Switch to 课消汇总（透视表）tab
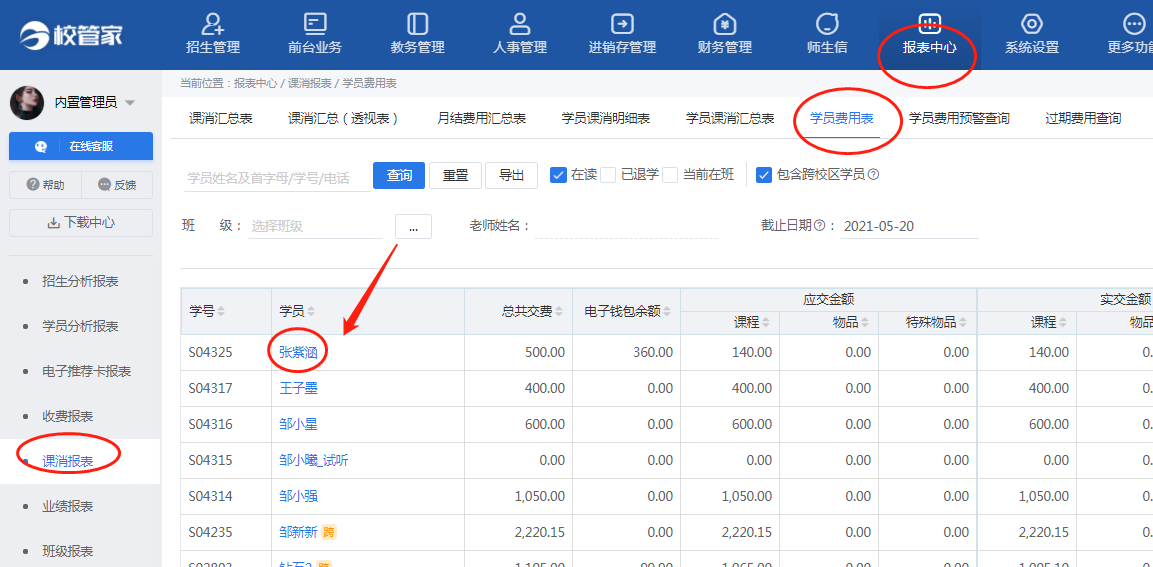The height and width of the screenshot is (567, 1153). (343, 118)
